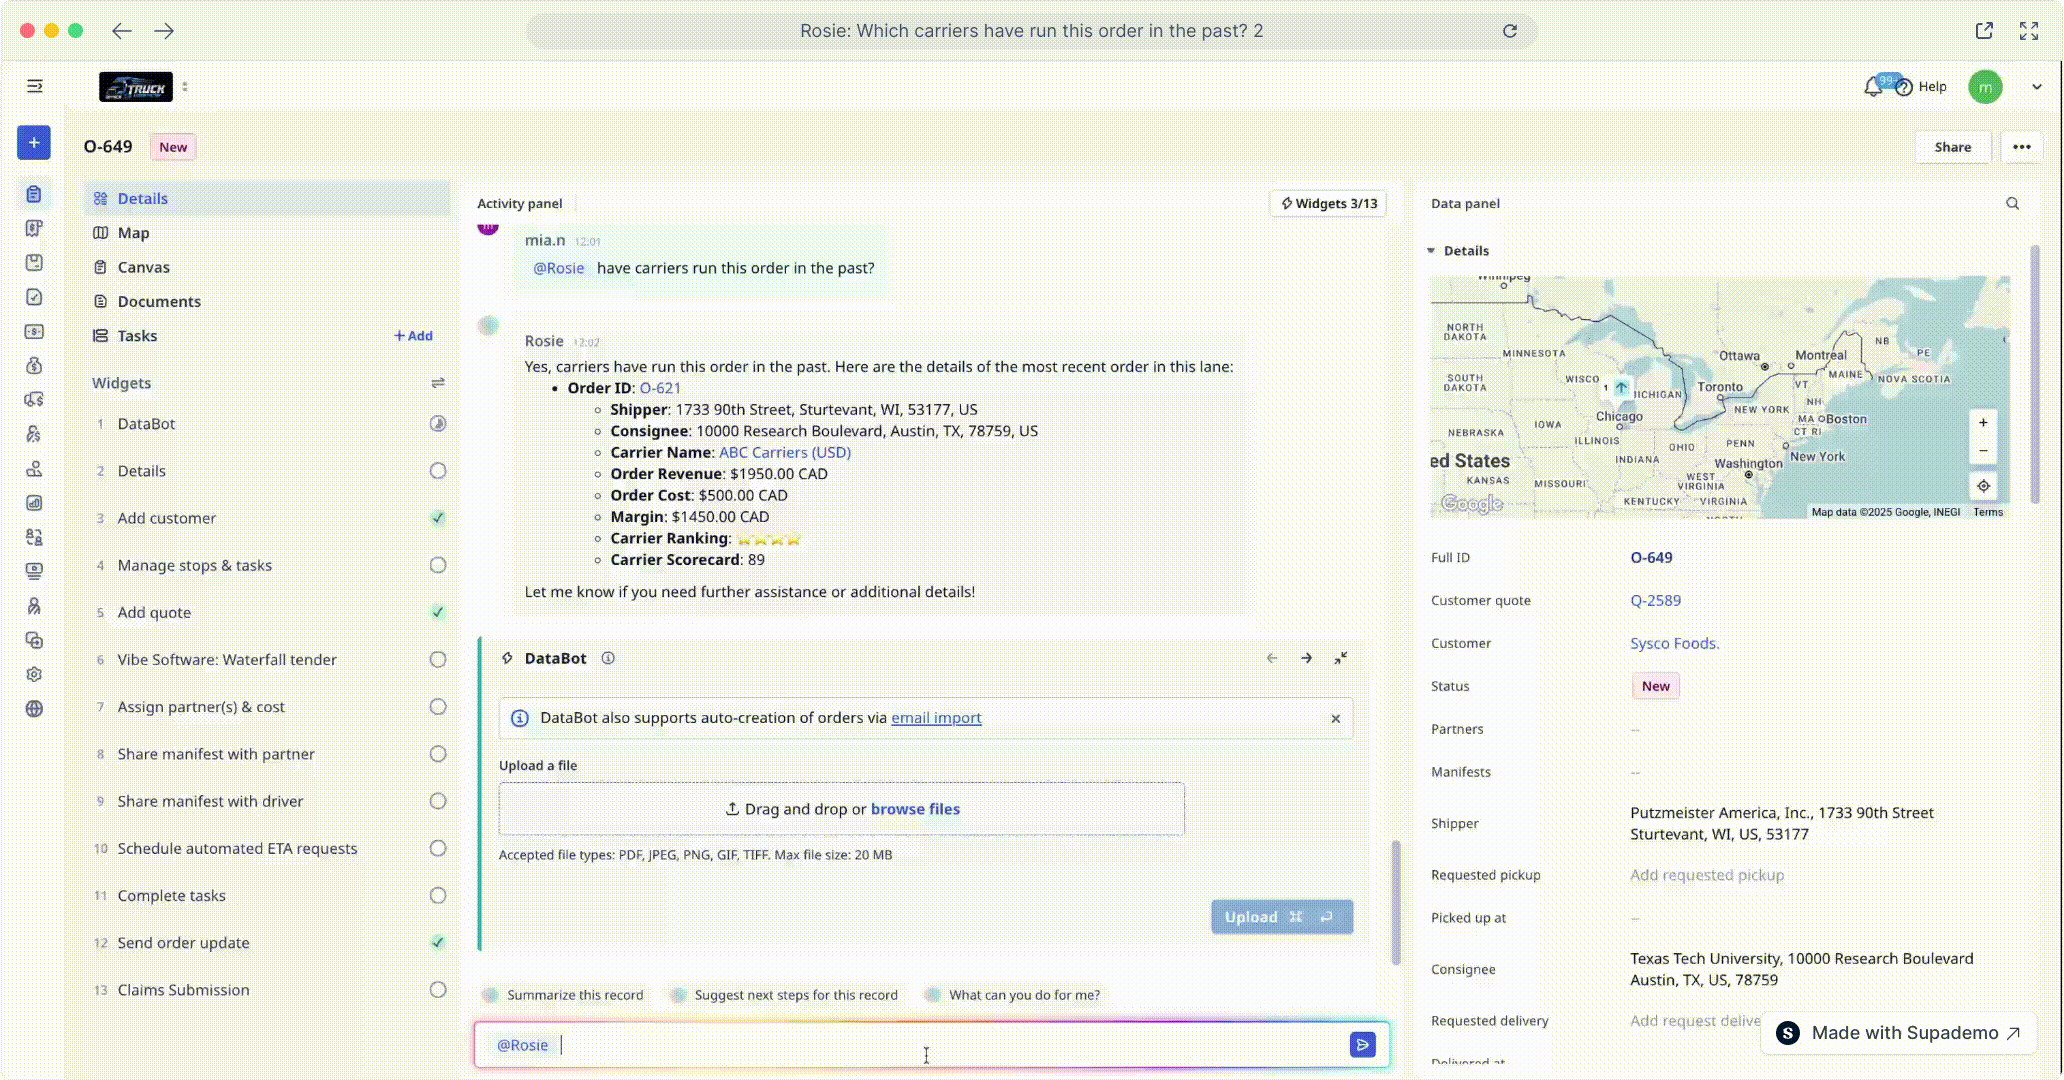Screen dimensions: 2064x1080
Task: Mark Manage stops & tasks complete
Action: click(437, 565)
